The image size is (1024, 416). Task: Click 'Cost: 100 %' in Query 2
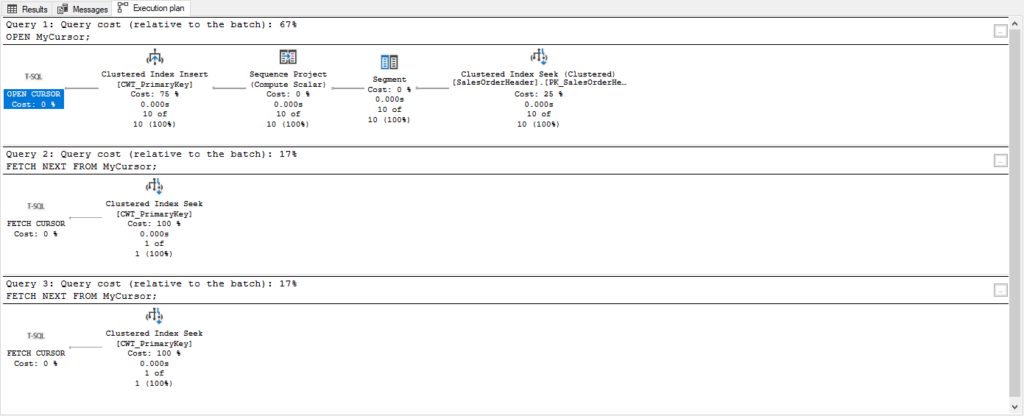pyautogui.click(x=154, y=224)
